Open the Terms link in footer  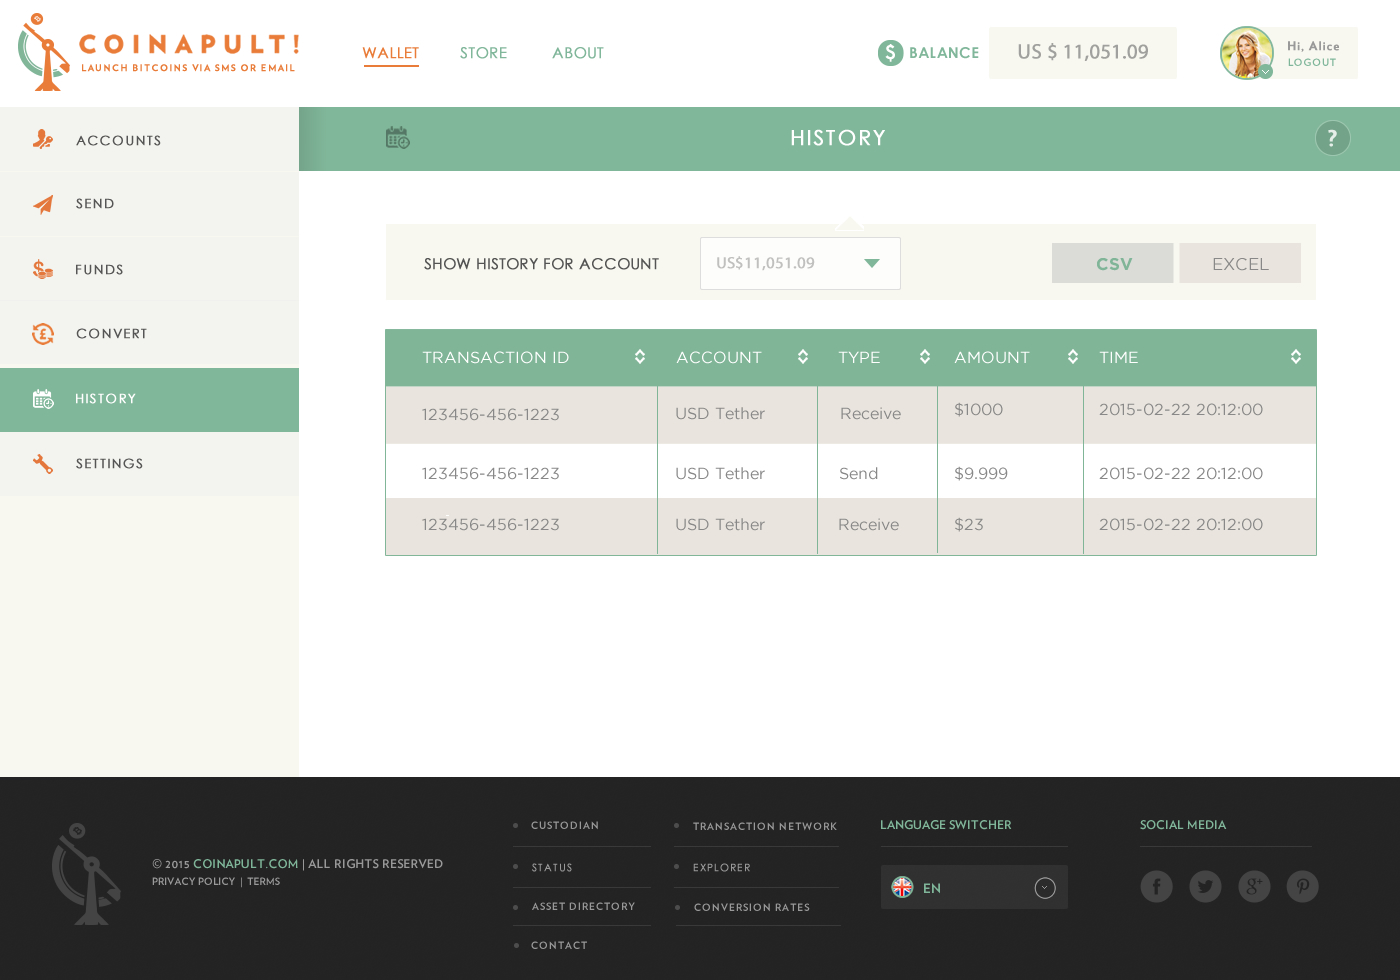tap(264, 881)
